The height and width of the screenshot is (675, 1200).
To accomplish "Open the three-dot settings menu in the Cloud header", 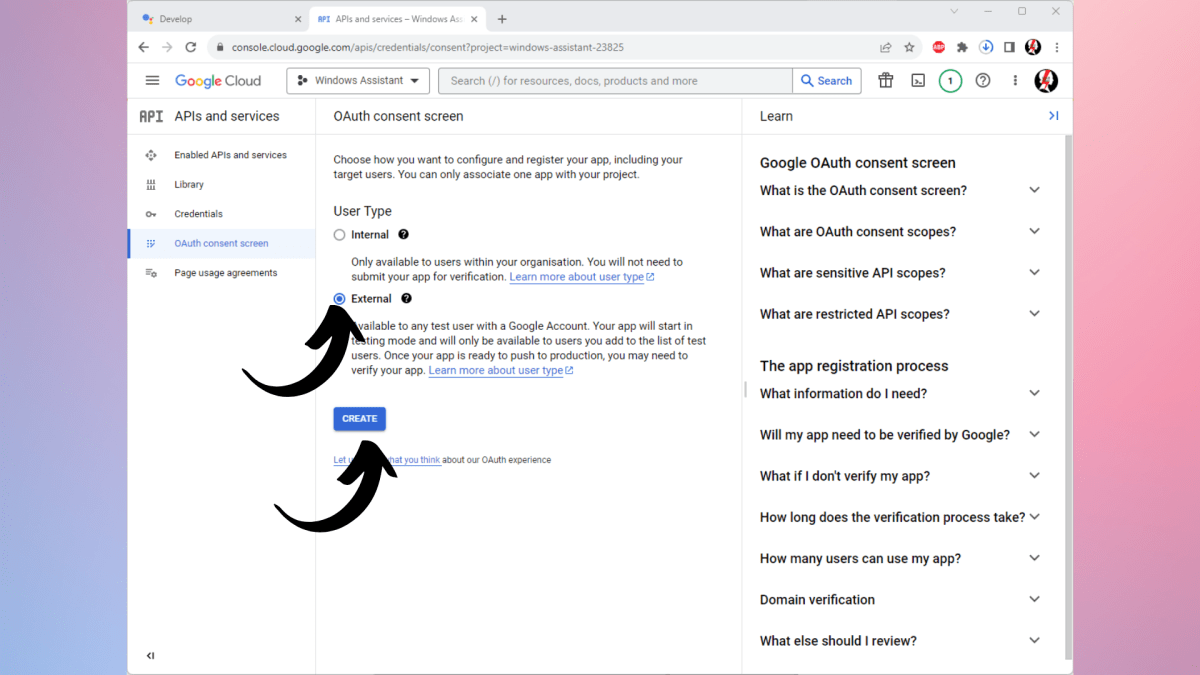I will [1015, 81].
